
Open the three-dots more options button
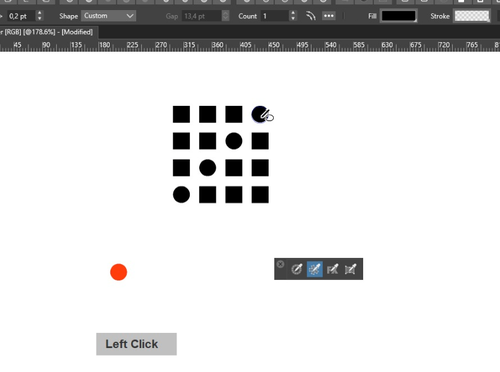pyautogui.click(x=329, y=16)
